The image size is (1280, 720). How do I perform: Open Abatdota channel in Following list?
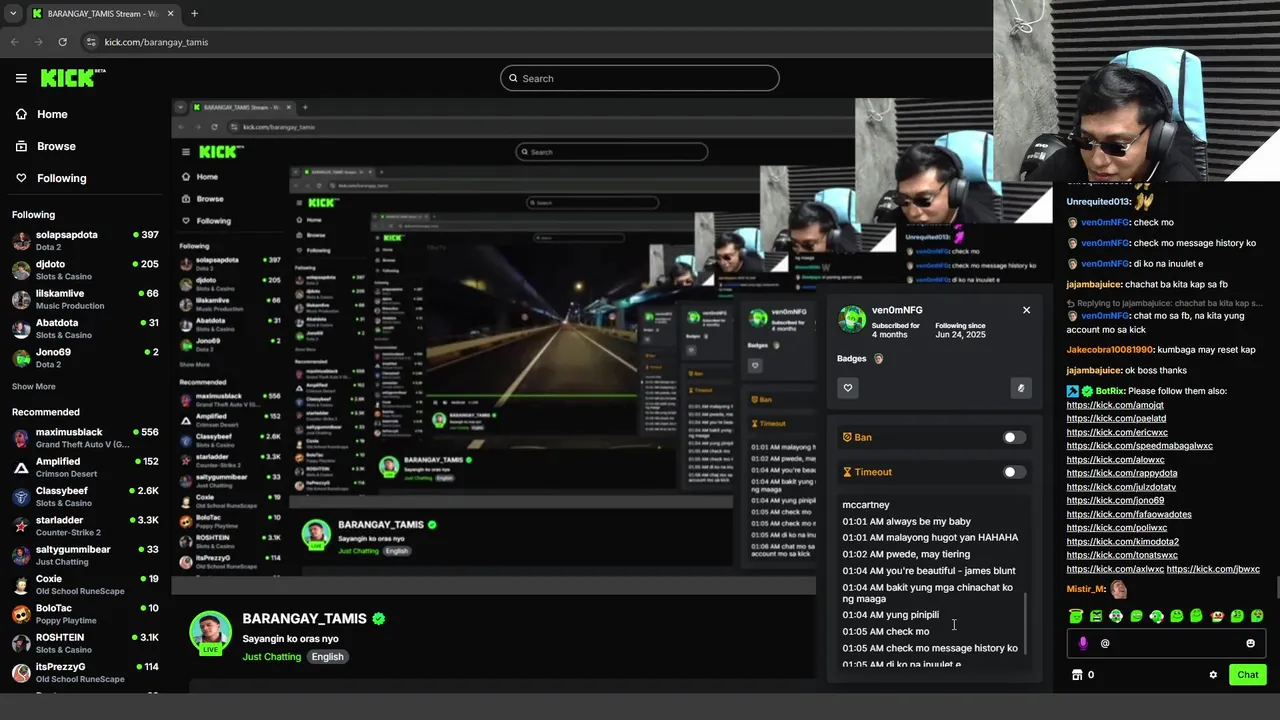coord(85,328)
